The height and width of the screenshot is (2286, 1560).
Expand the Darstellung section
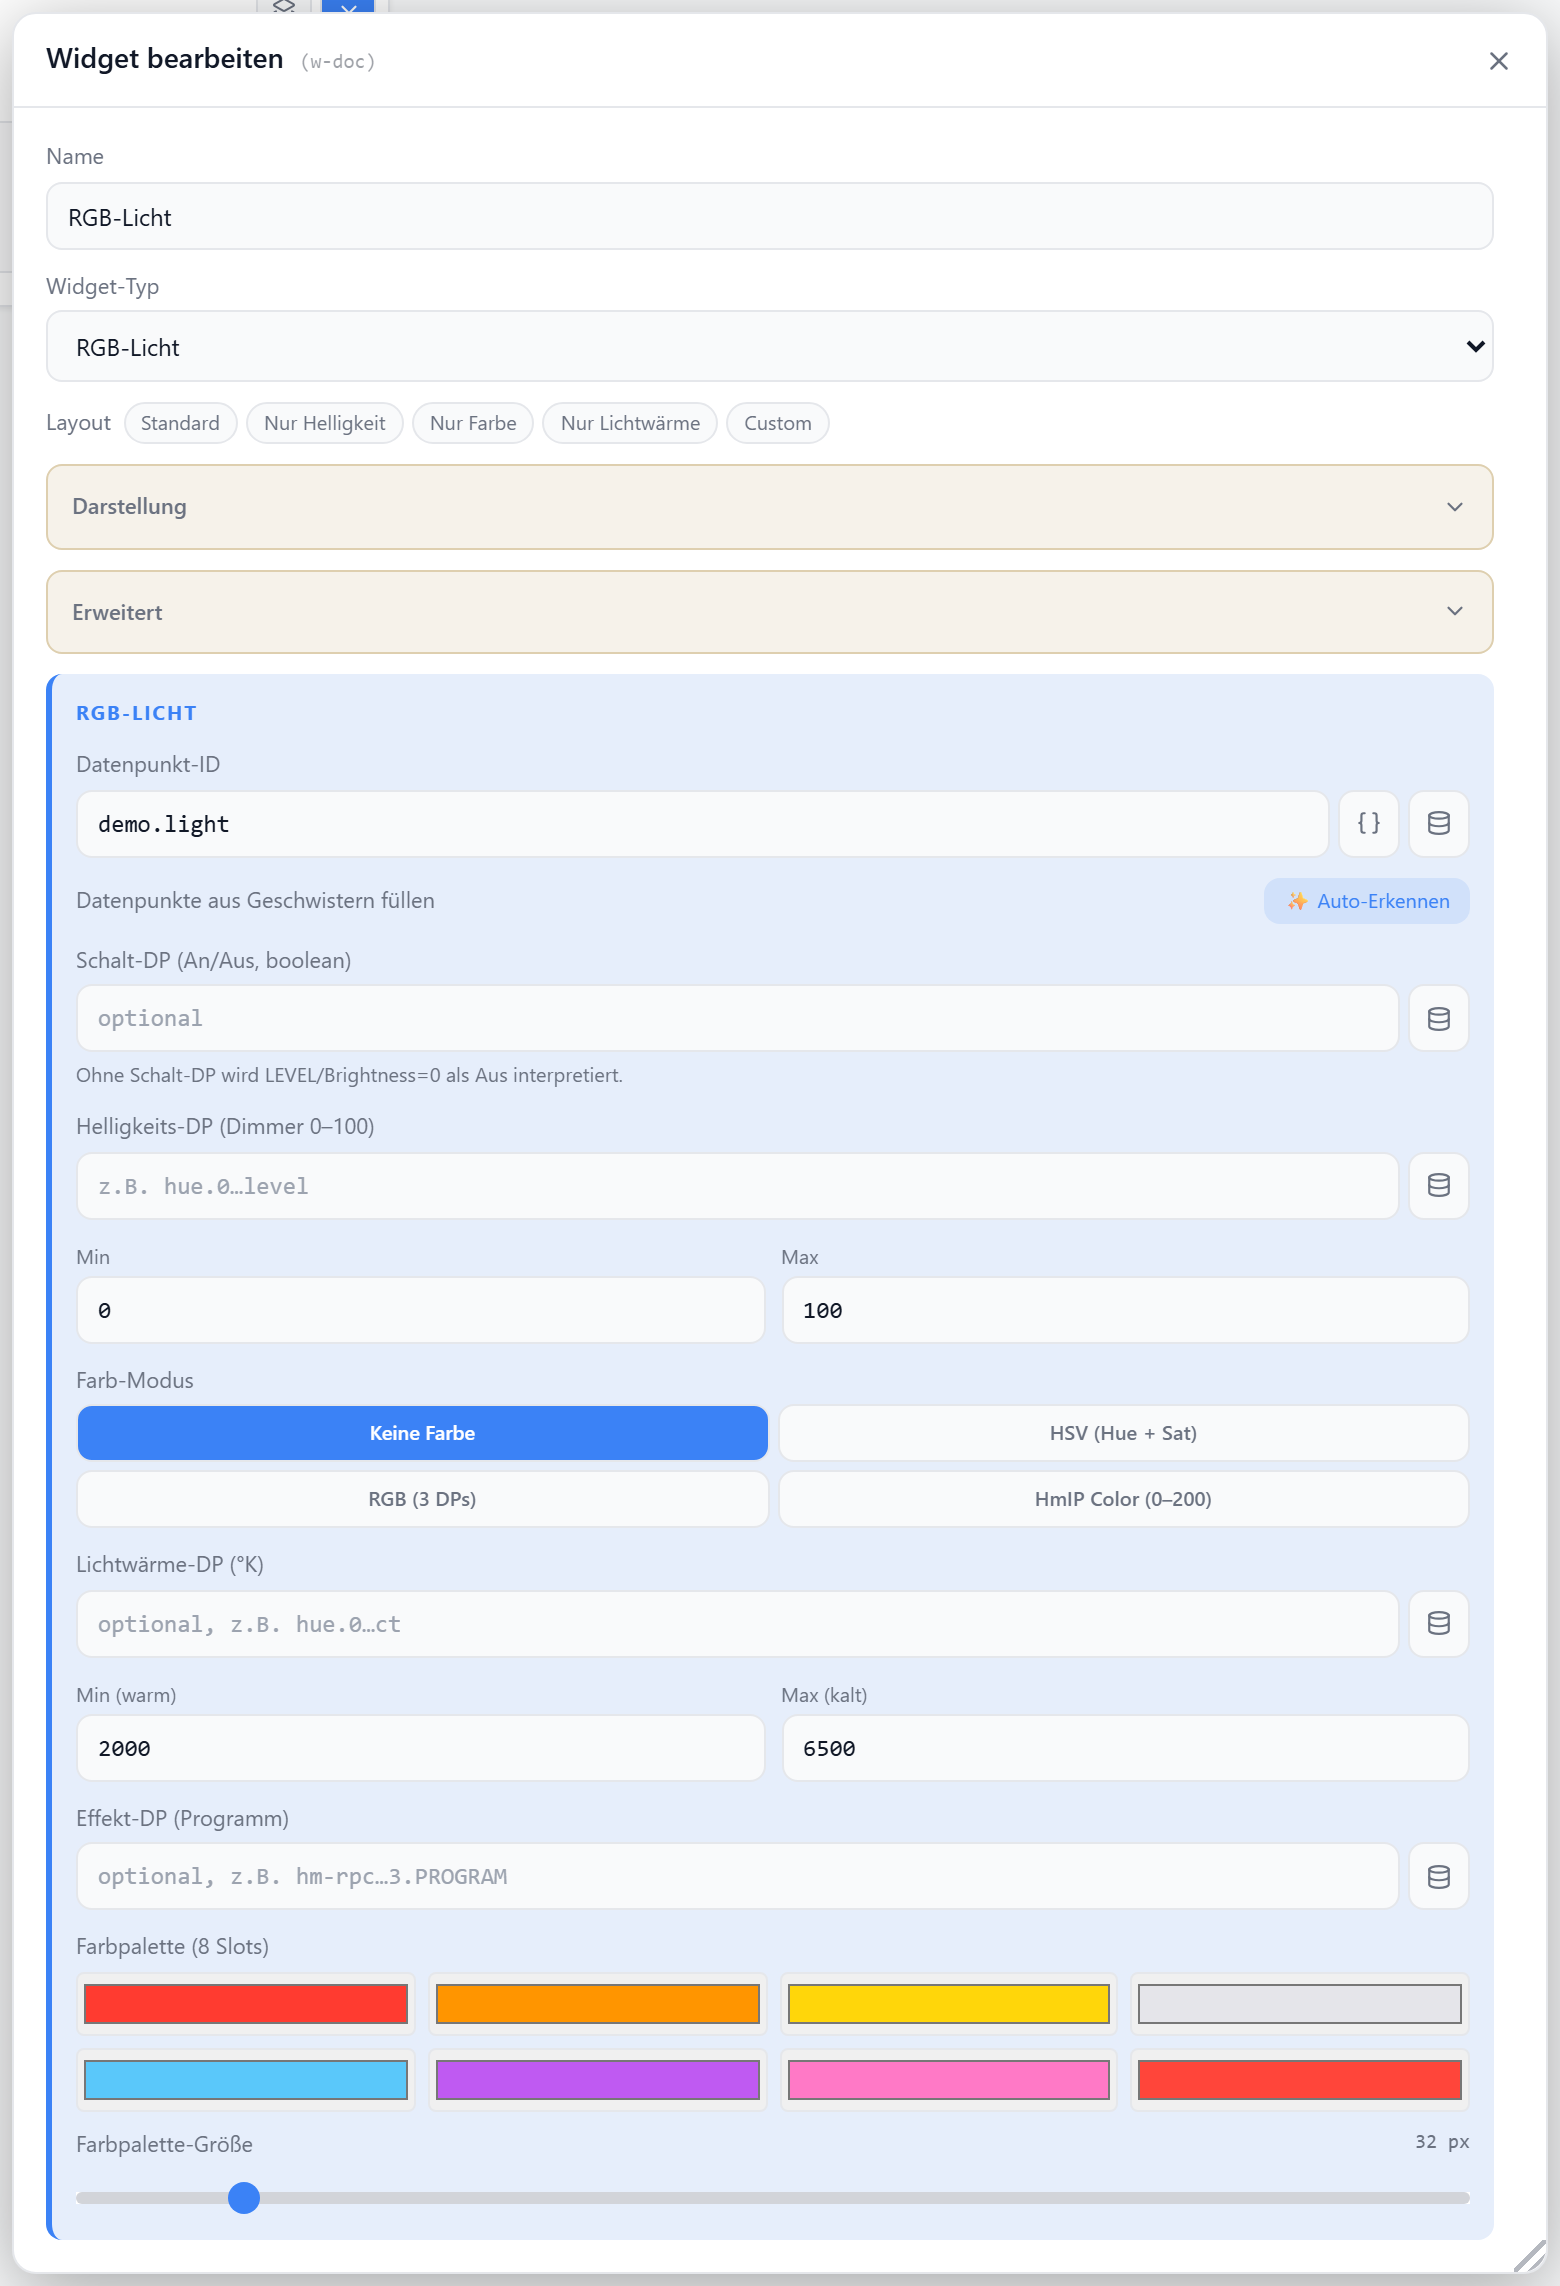(770, 506)
